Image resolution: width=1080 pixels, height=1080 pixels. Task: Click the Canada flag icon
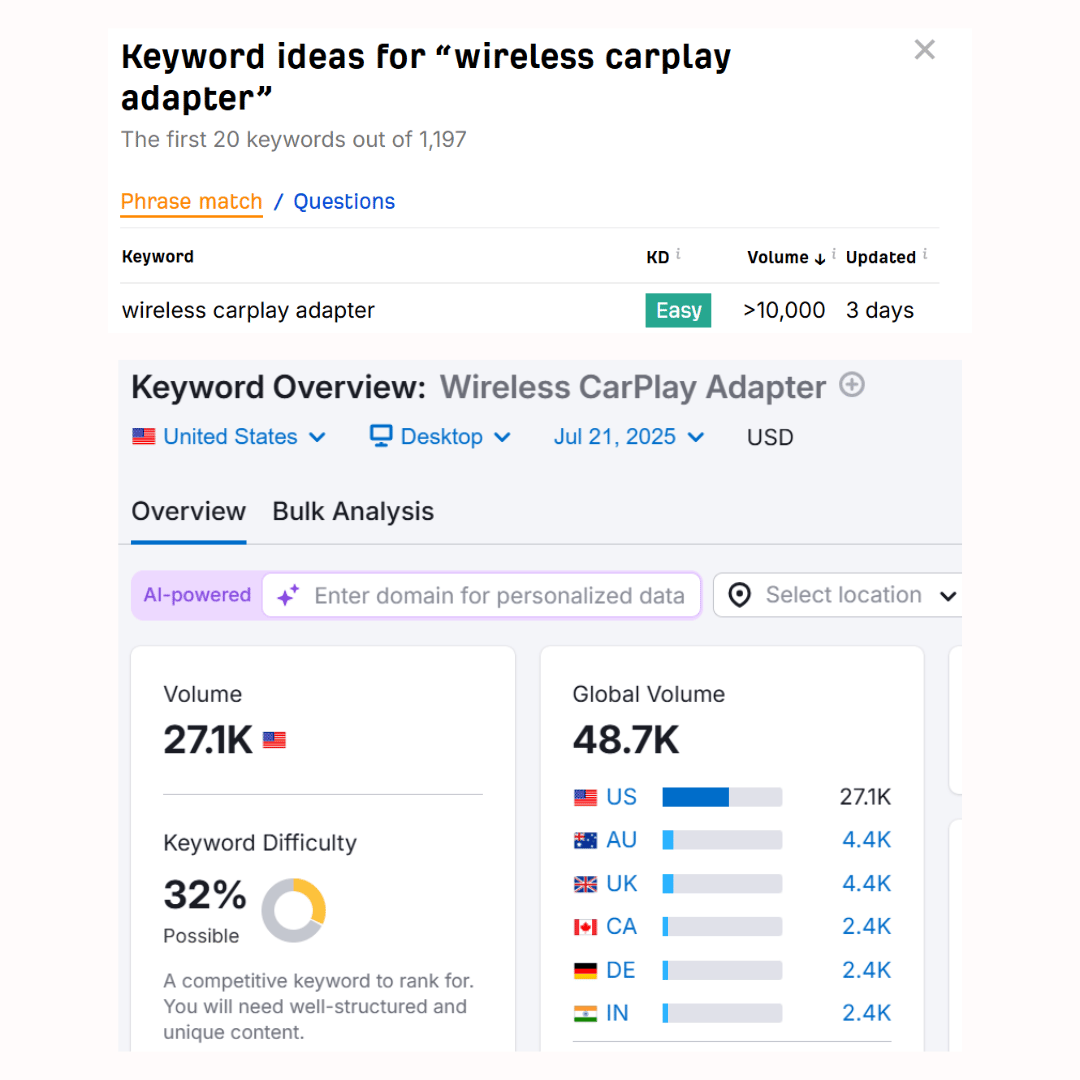(x=585, y=927)
